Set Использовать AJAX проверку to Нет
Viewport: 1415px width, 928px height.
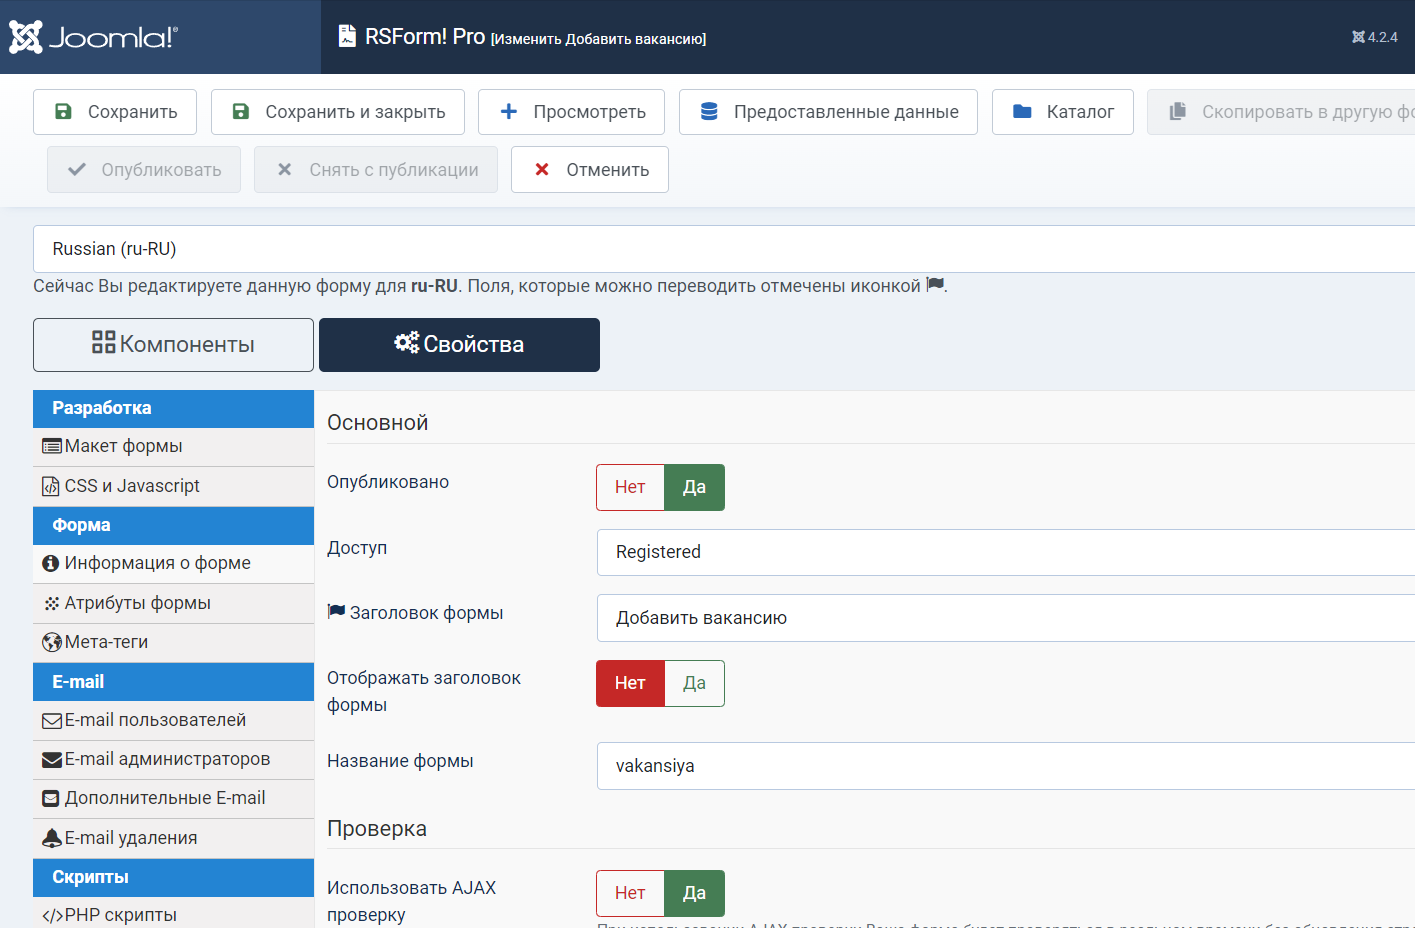pyautogui.click(x=630, y=893)
